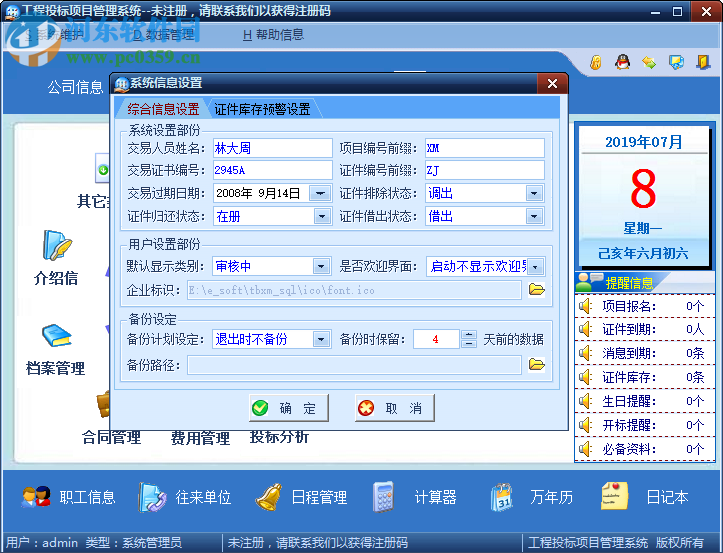The width and height of the screenshot is (723, 553).
Task: Edit the 交易人员姓名 field
Action: (x=273, y=148)
